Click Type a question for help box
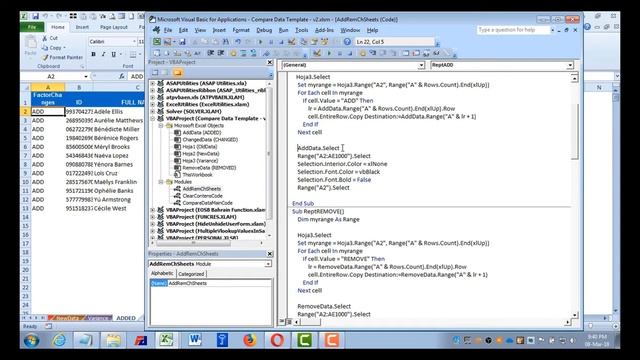640x360 pixels. [x=513, y=30]
